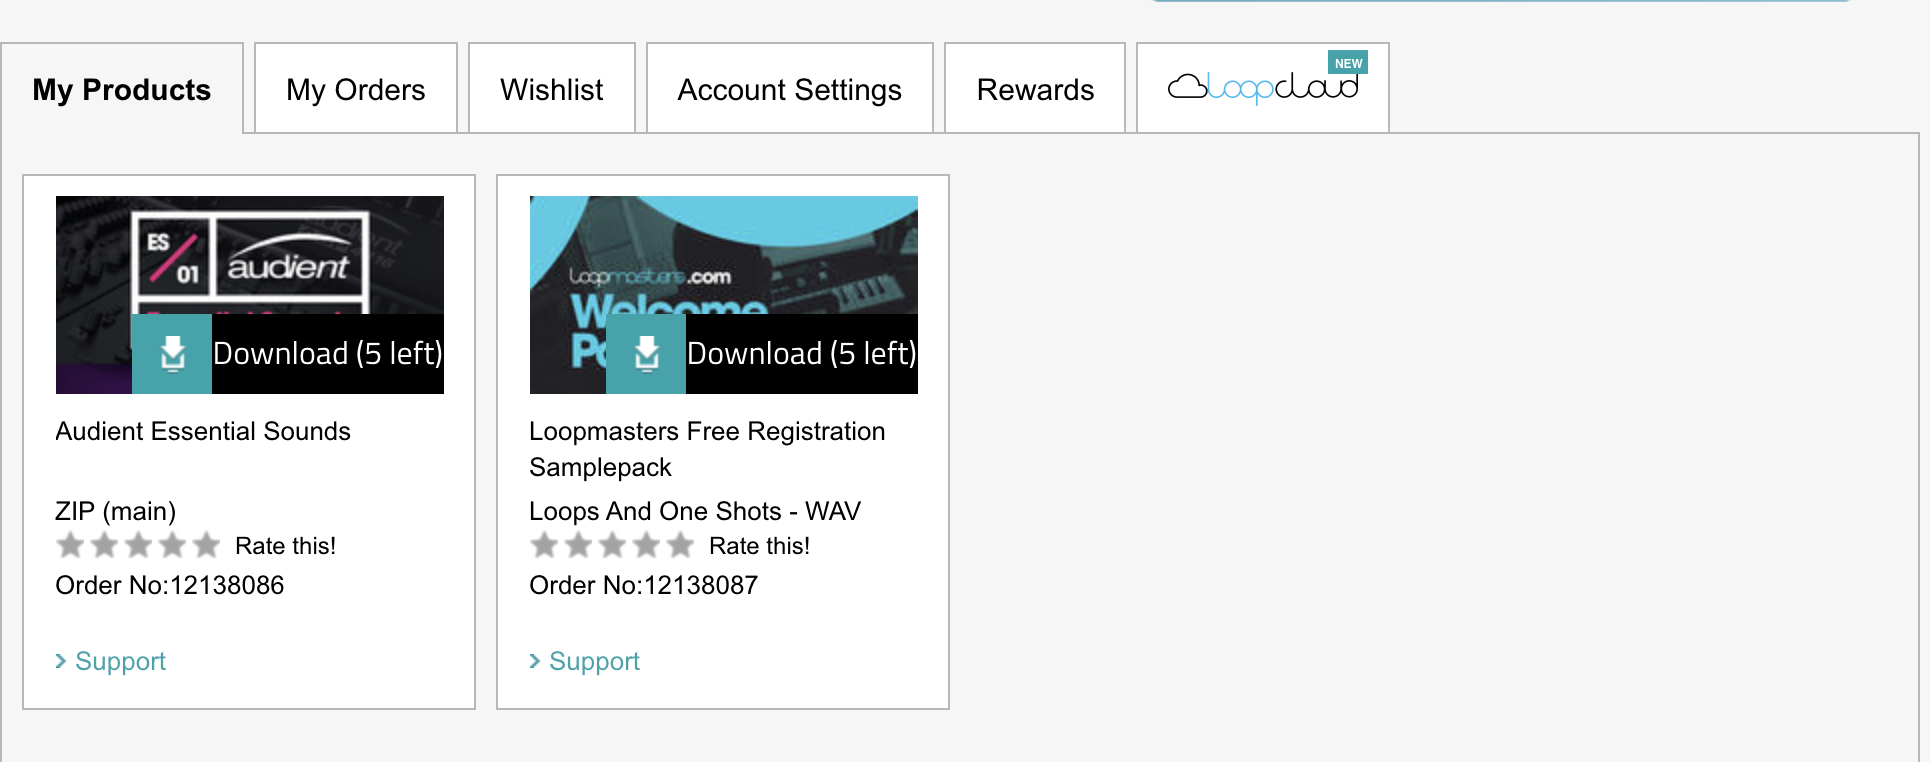The image size is (1930, 762).
Task: Rate Audient Essential Sounds one star
Action: [70, 545]
